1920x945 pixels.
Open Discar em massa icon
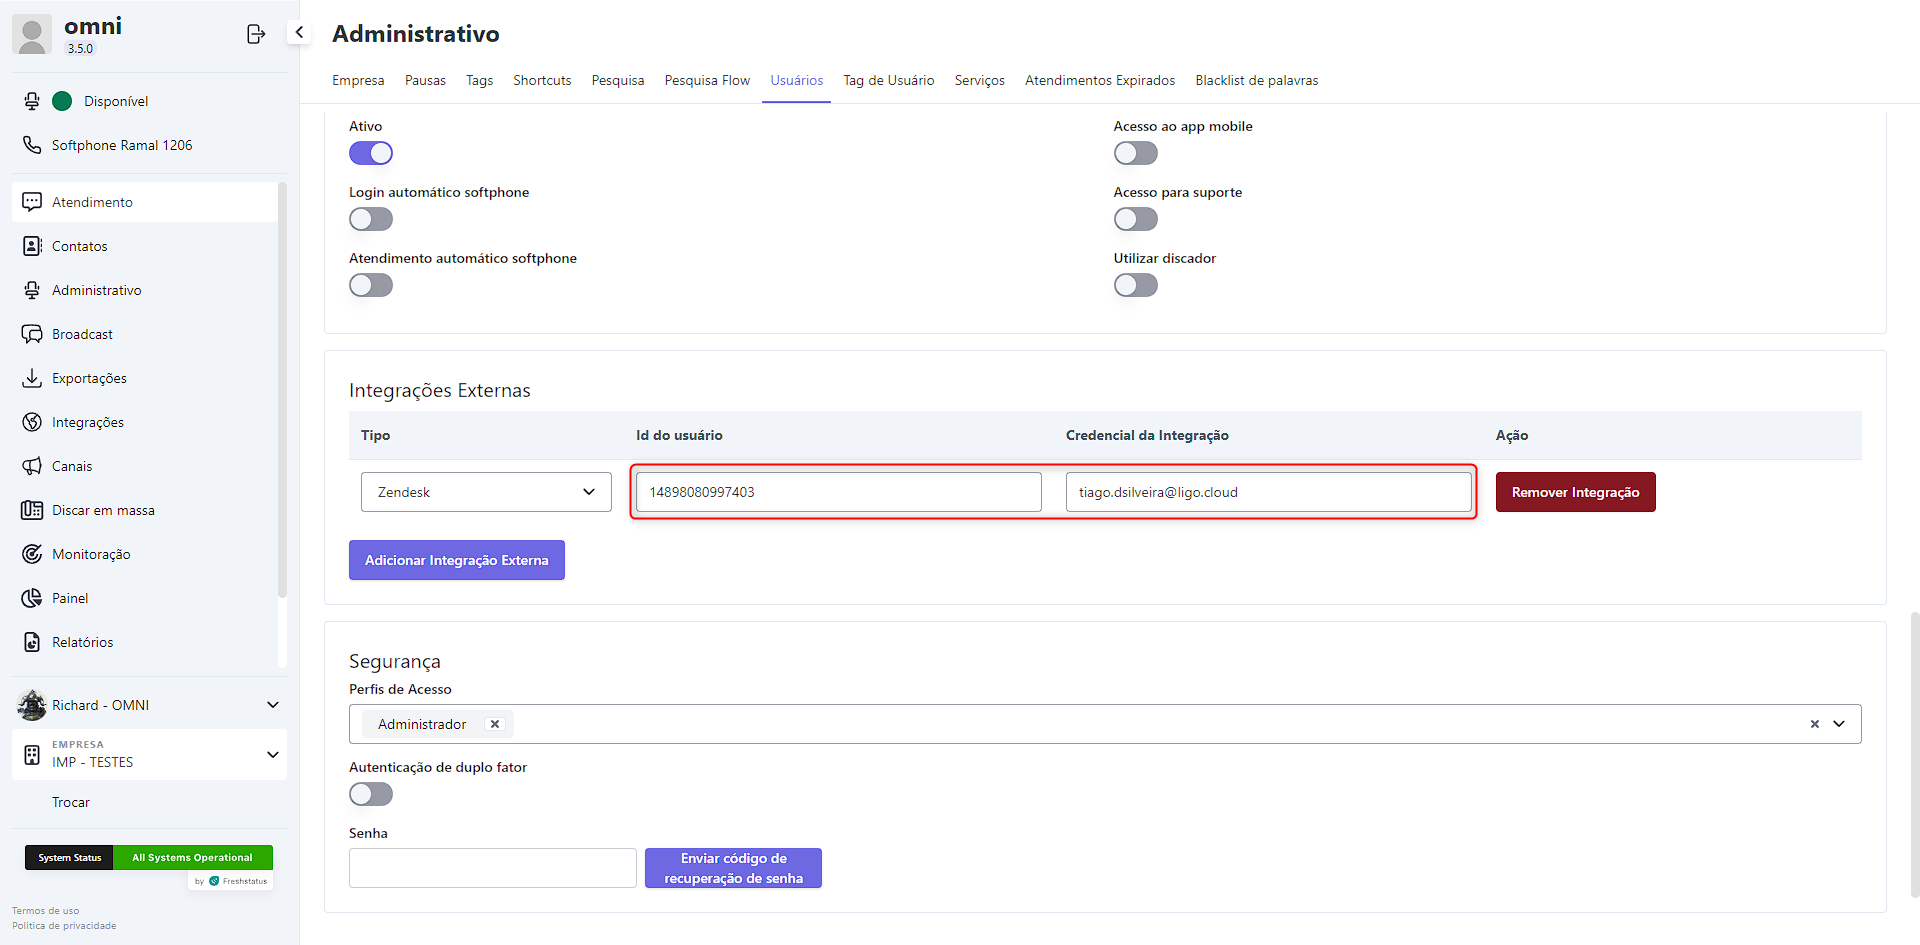(32, 510)
